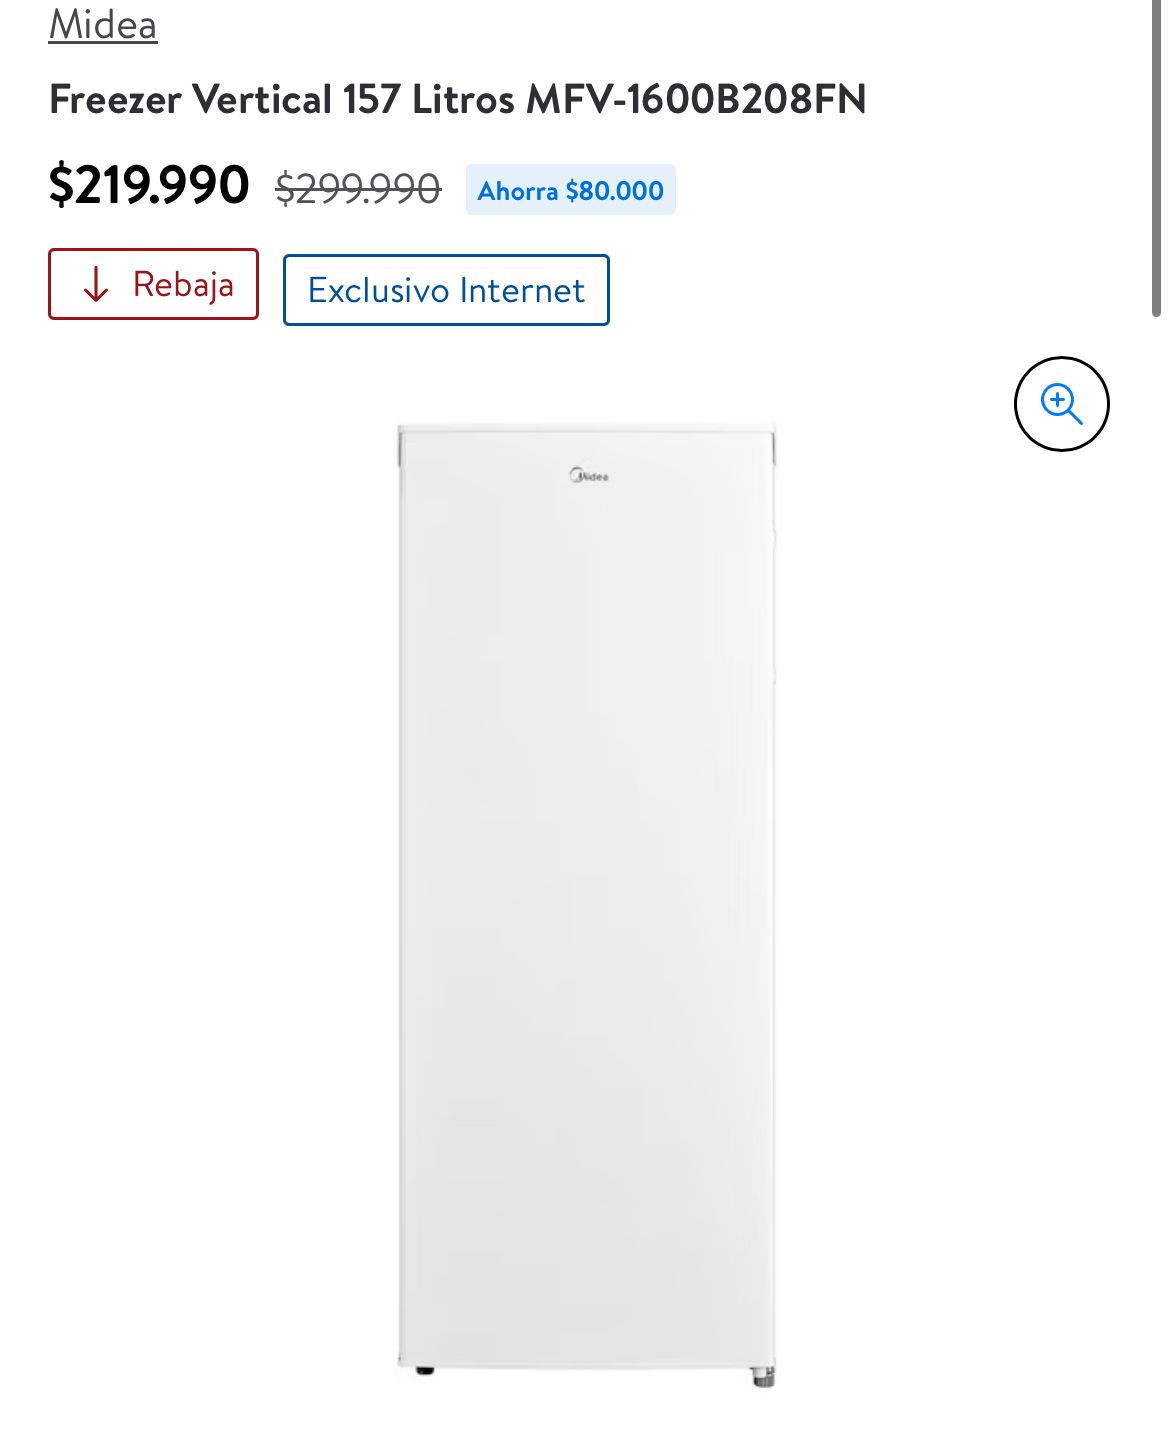1170x1439 pixels.
Task: Click the current price $219.990
Action: pos(149,185)
